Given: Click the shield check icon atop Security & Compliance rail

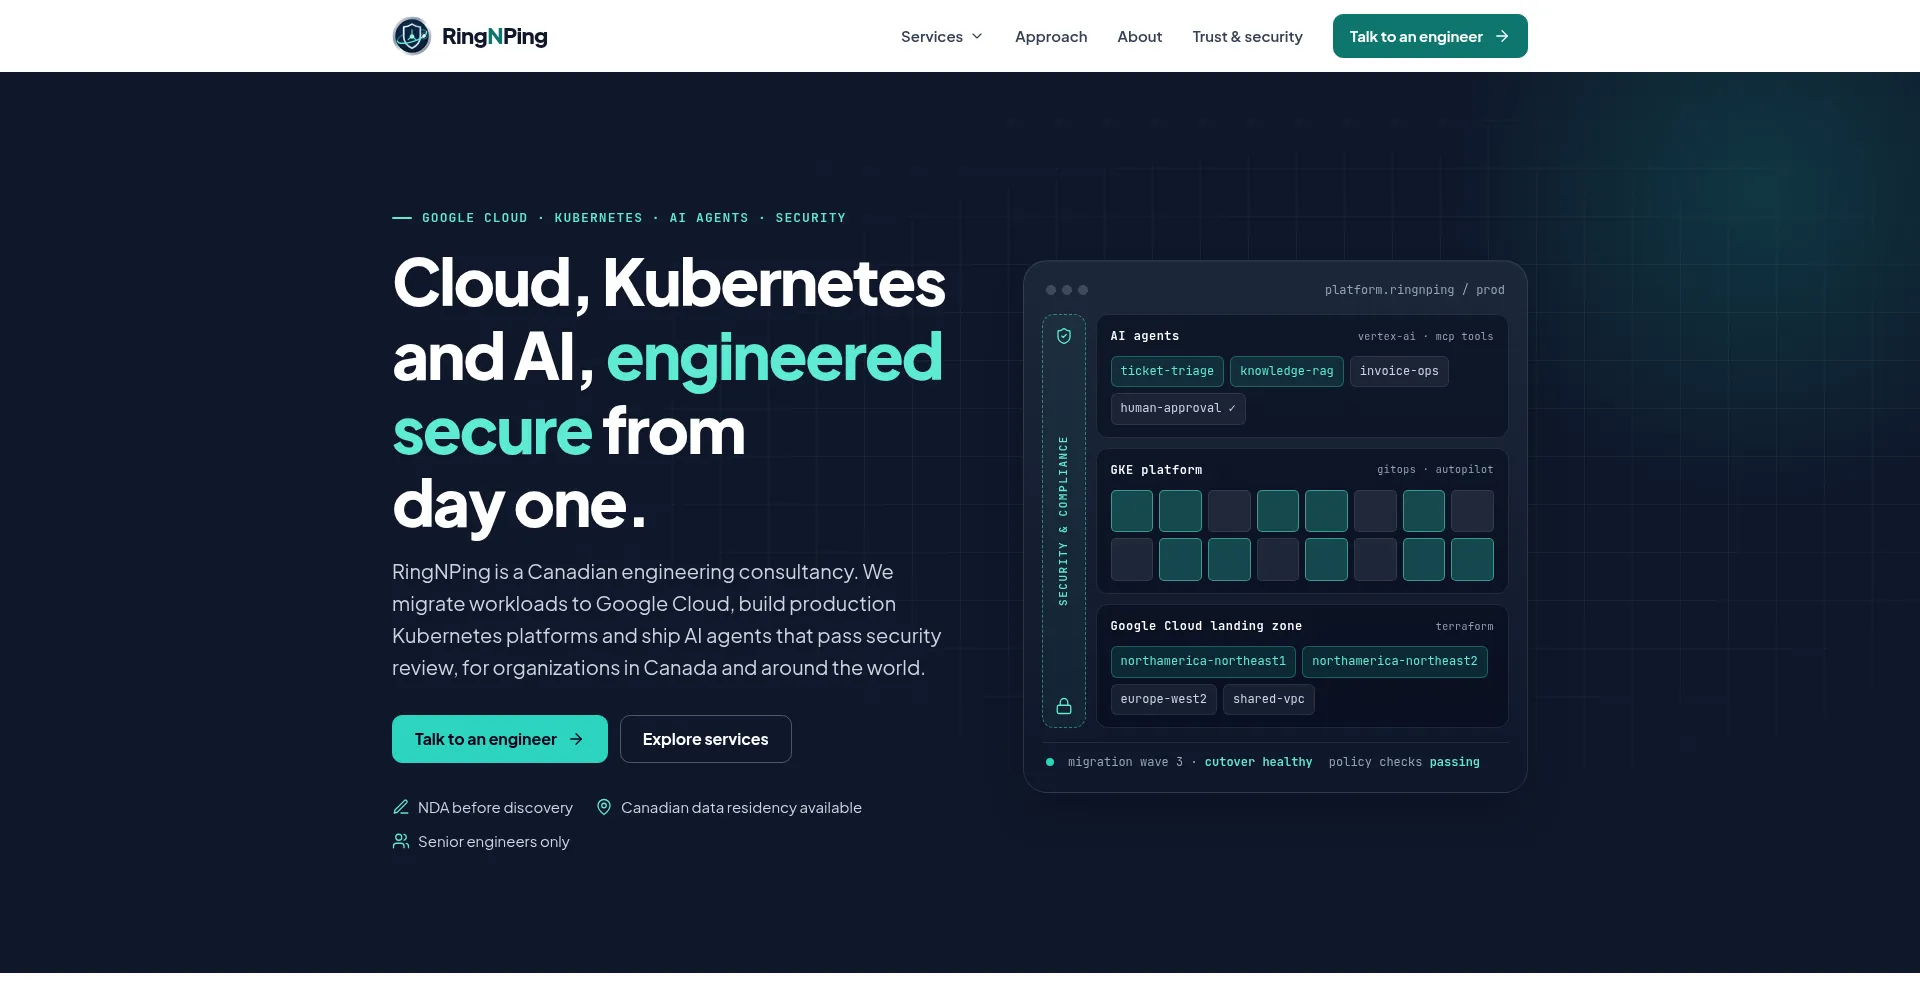Looking at the screenshot, I should (1064, 336).
